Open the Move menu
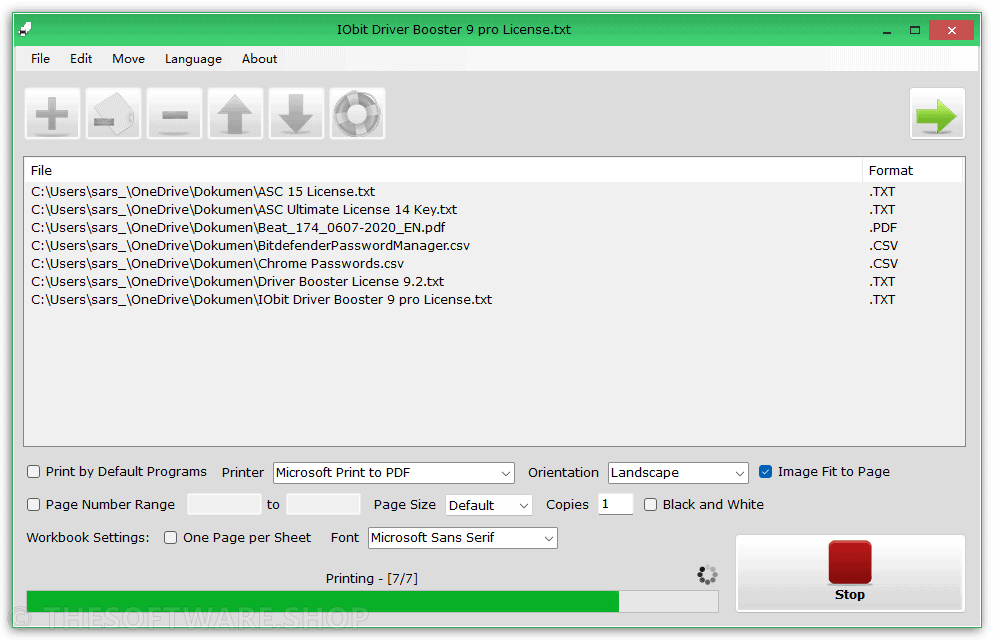This screenshot has width=994, height=640. 128,59
